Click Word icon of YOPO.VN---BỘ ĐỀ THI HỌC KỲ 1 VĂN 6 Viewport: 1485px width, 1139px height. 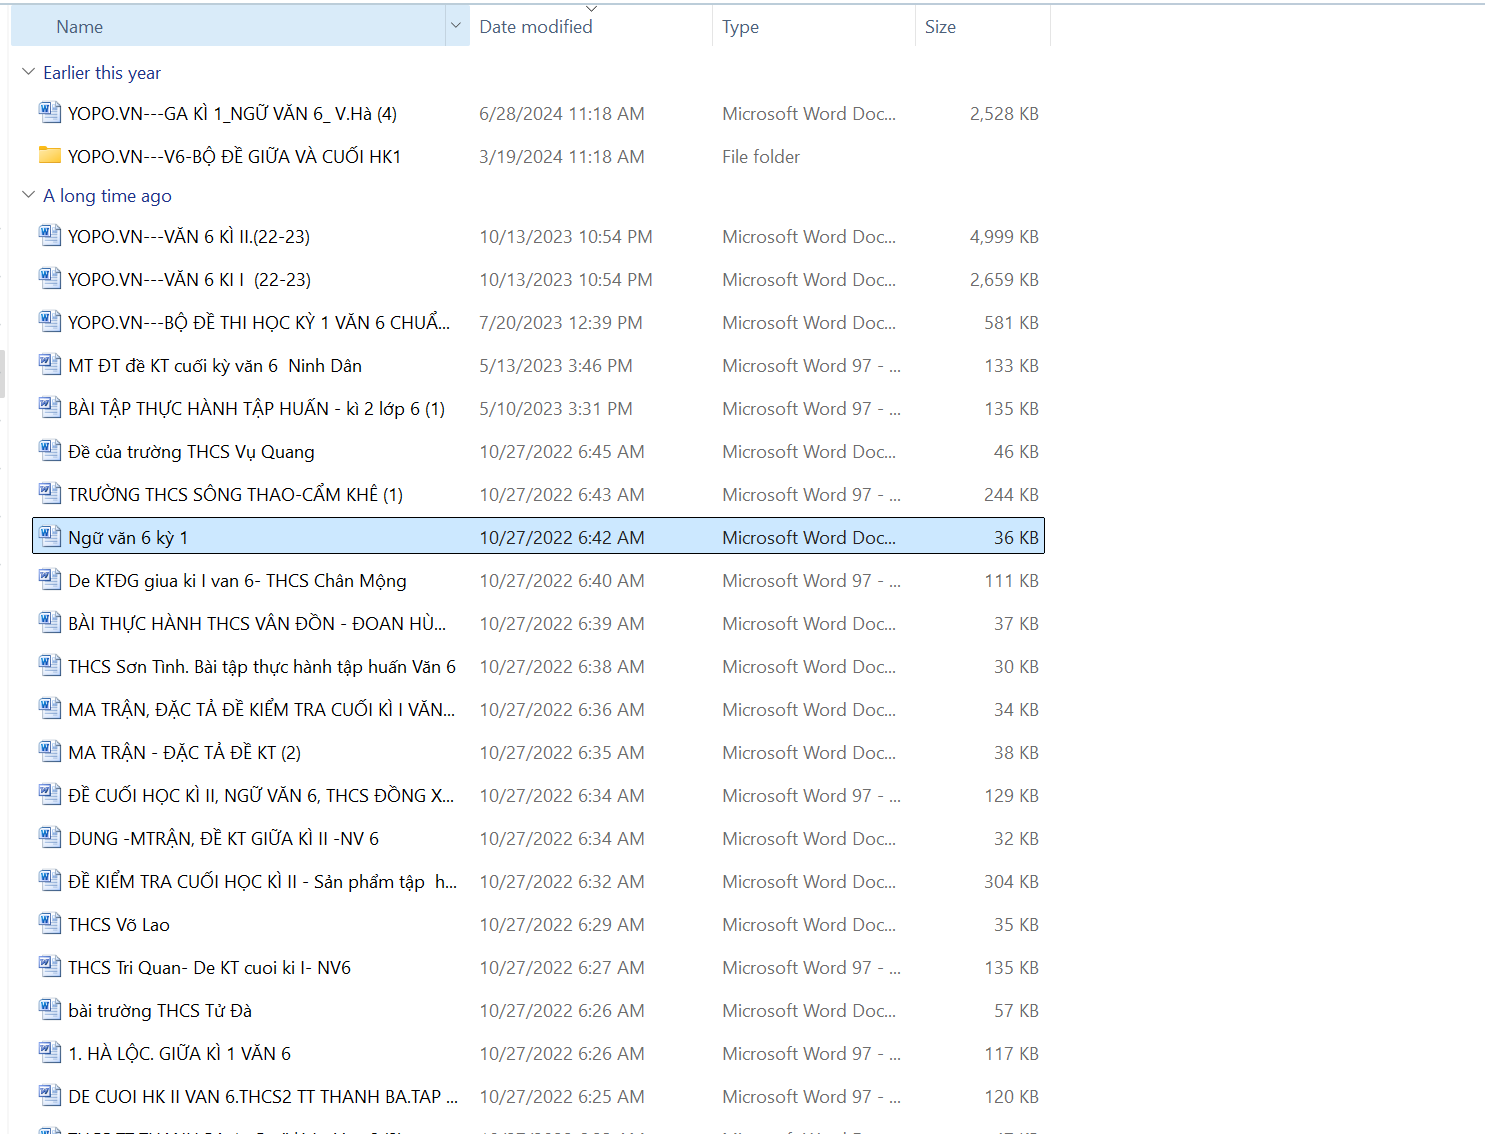(x=50, y=321)
